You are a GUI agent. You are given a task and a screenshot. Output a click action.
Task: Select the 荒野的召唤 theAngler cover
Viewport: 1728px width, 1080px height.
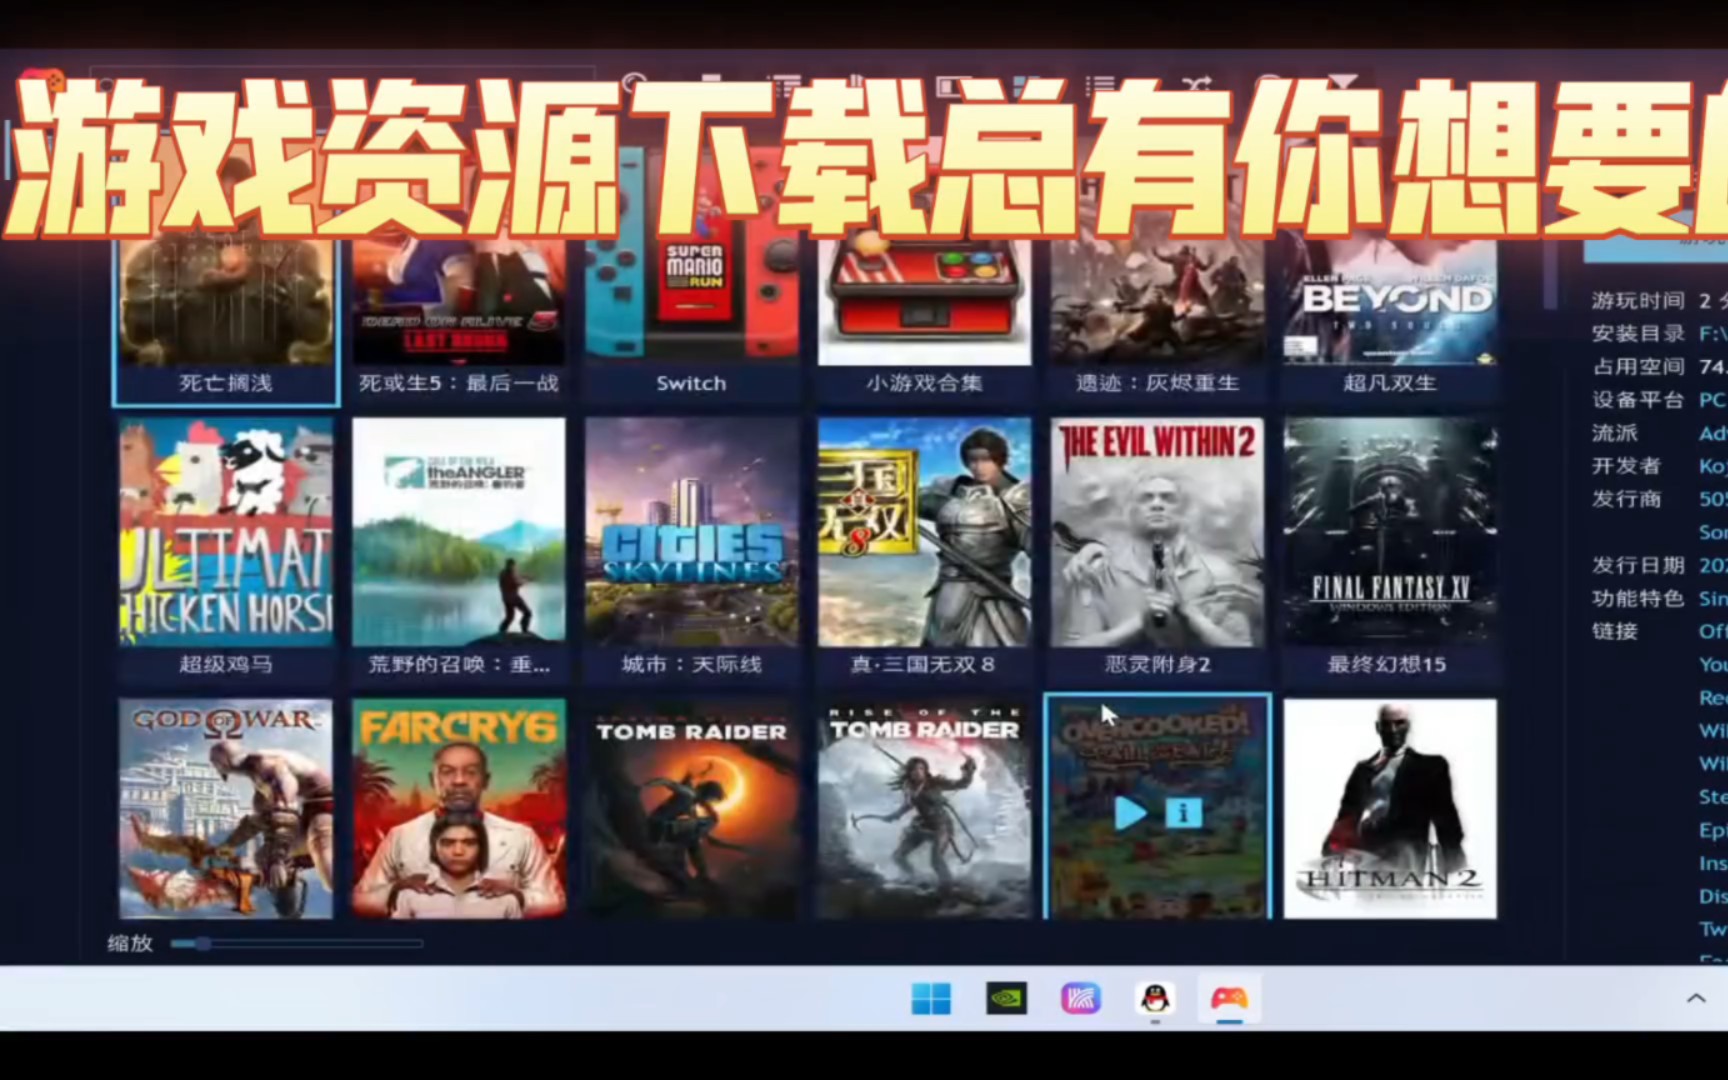point(459,532)
